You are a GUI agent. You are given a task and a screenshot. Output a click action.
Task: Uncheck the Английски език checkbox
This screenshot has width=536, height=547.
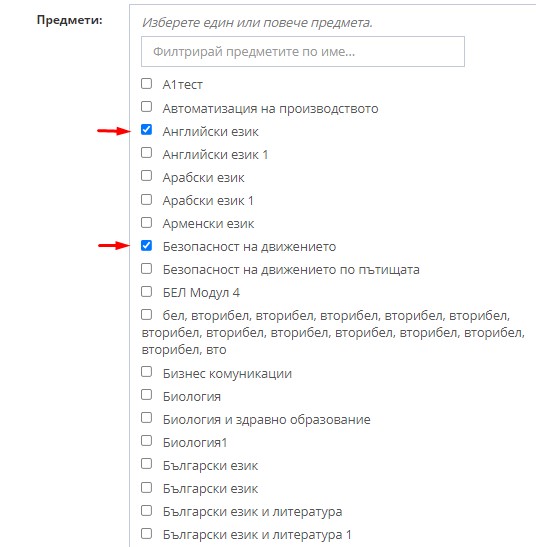pyautogui.click(x=147, y=130)
